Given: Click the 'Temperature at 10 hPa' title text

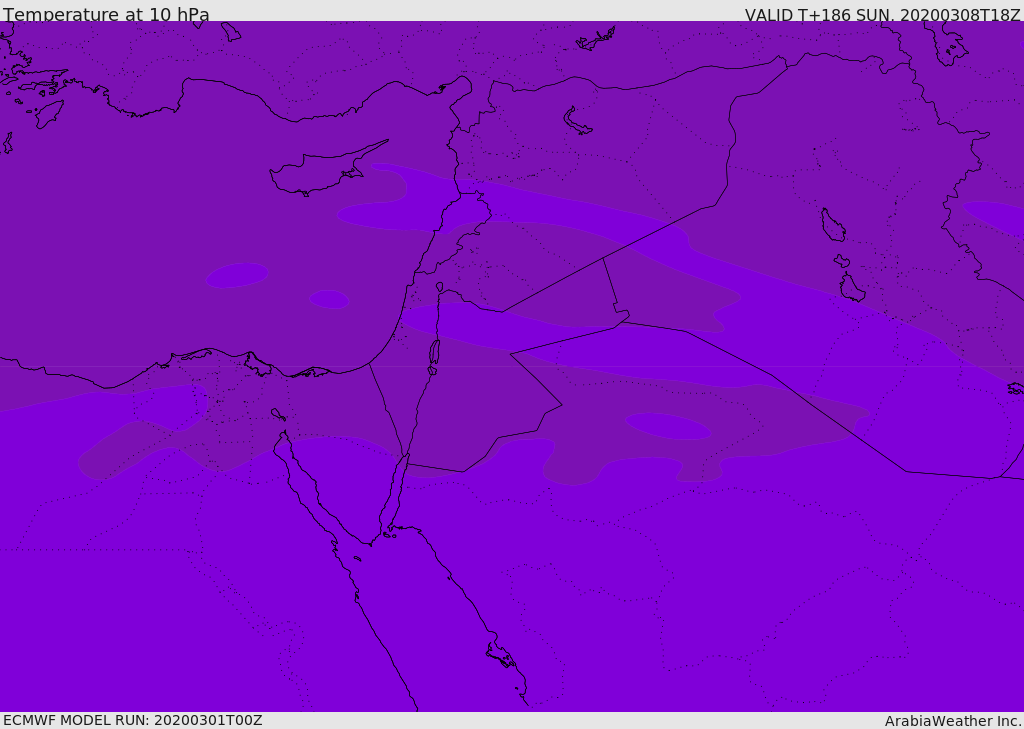Looking at the screenshot, I should coord(106,14).
